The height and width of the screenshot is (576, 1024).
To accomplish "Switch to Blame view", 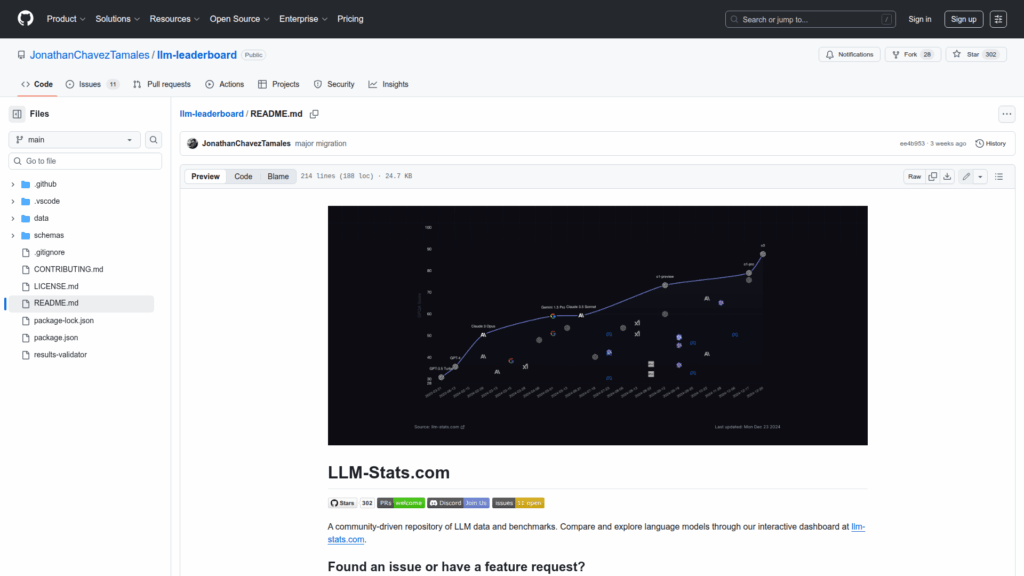I will tap(278, 176).
